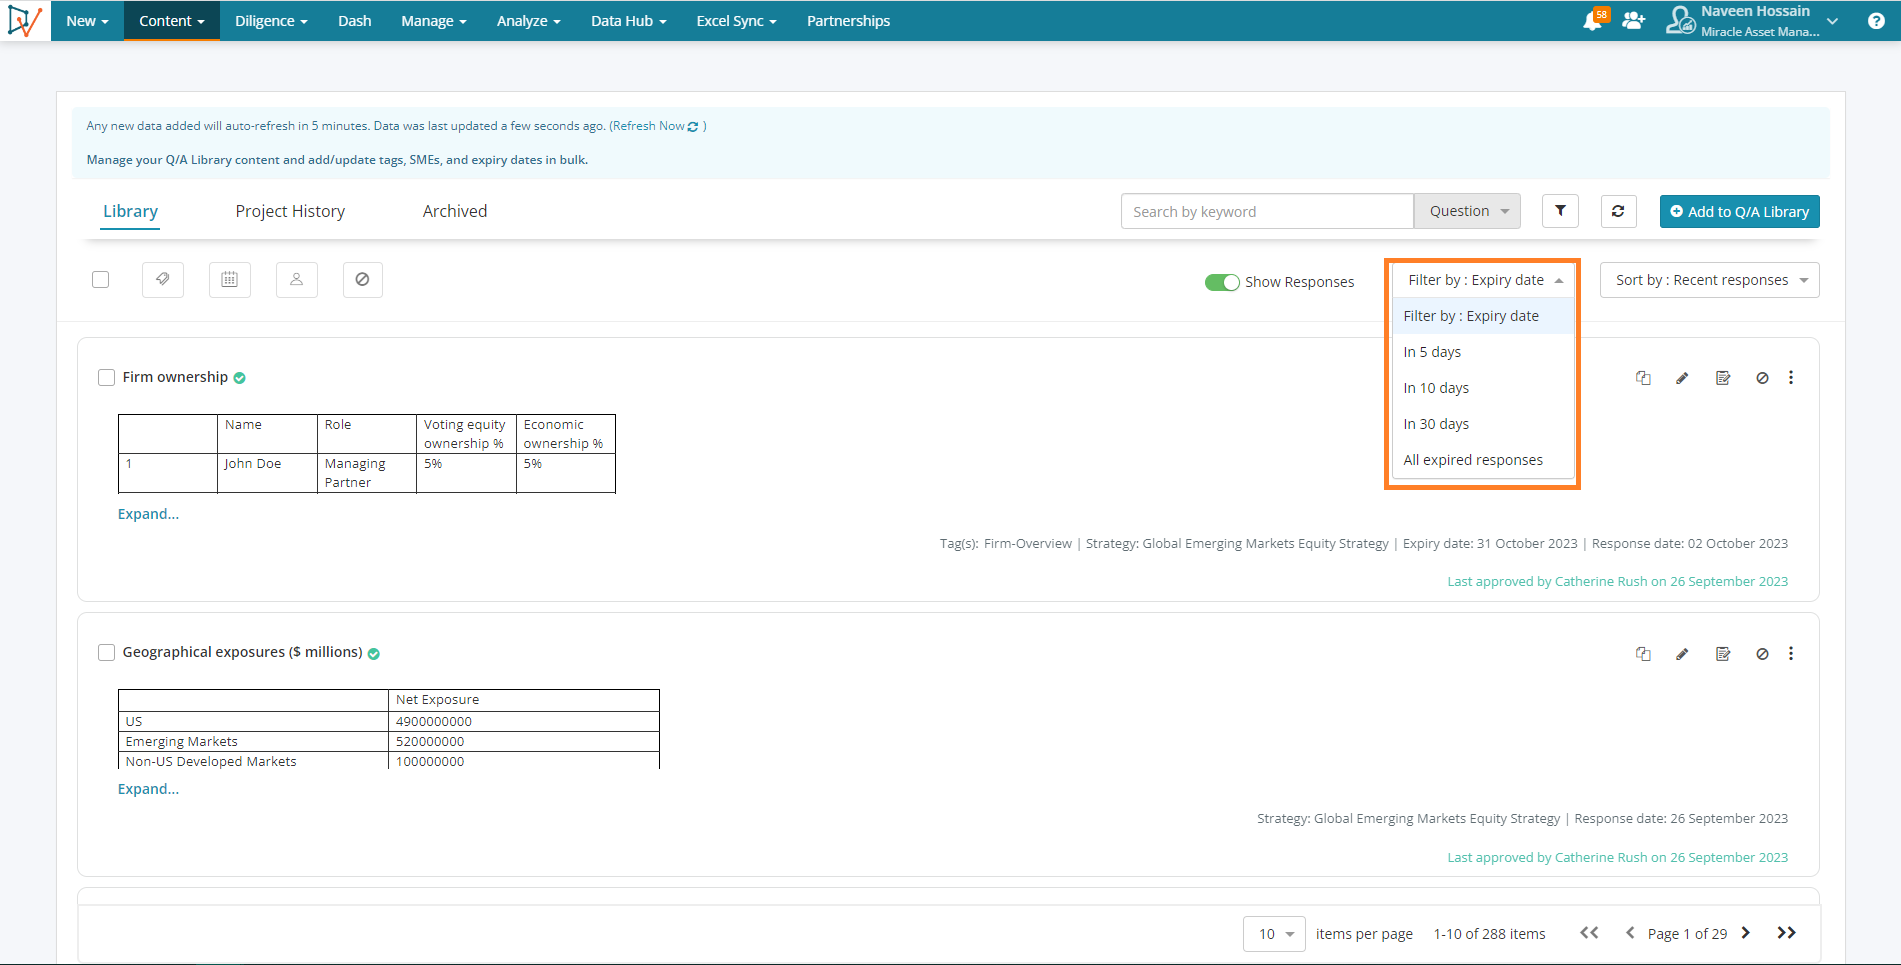Click the refresh button beside the filter
1901x965 pixels.
pos(1618,211)
